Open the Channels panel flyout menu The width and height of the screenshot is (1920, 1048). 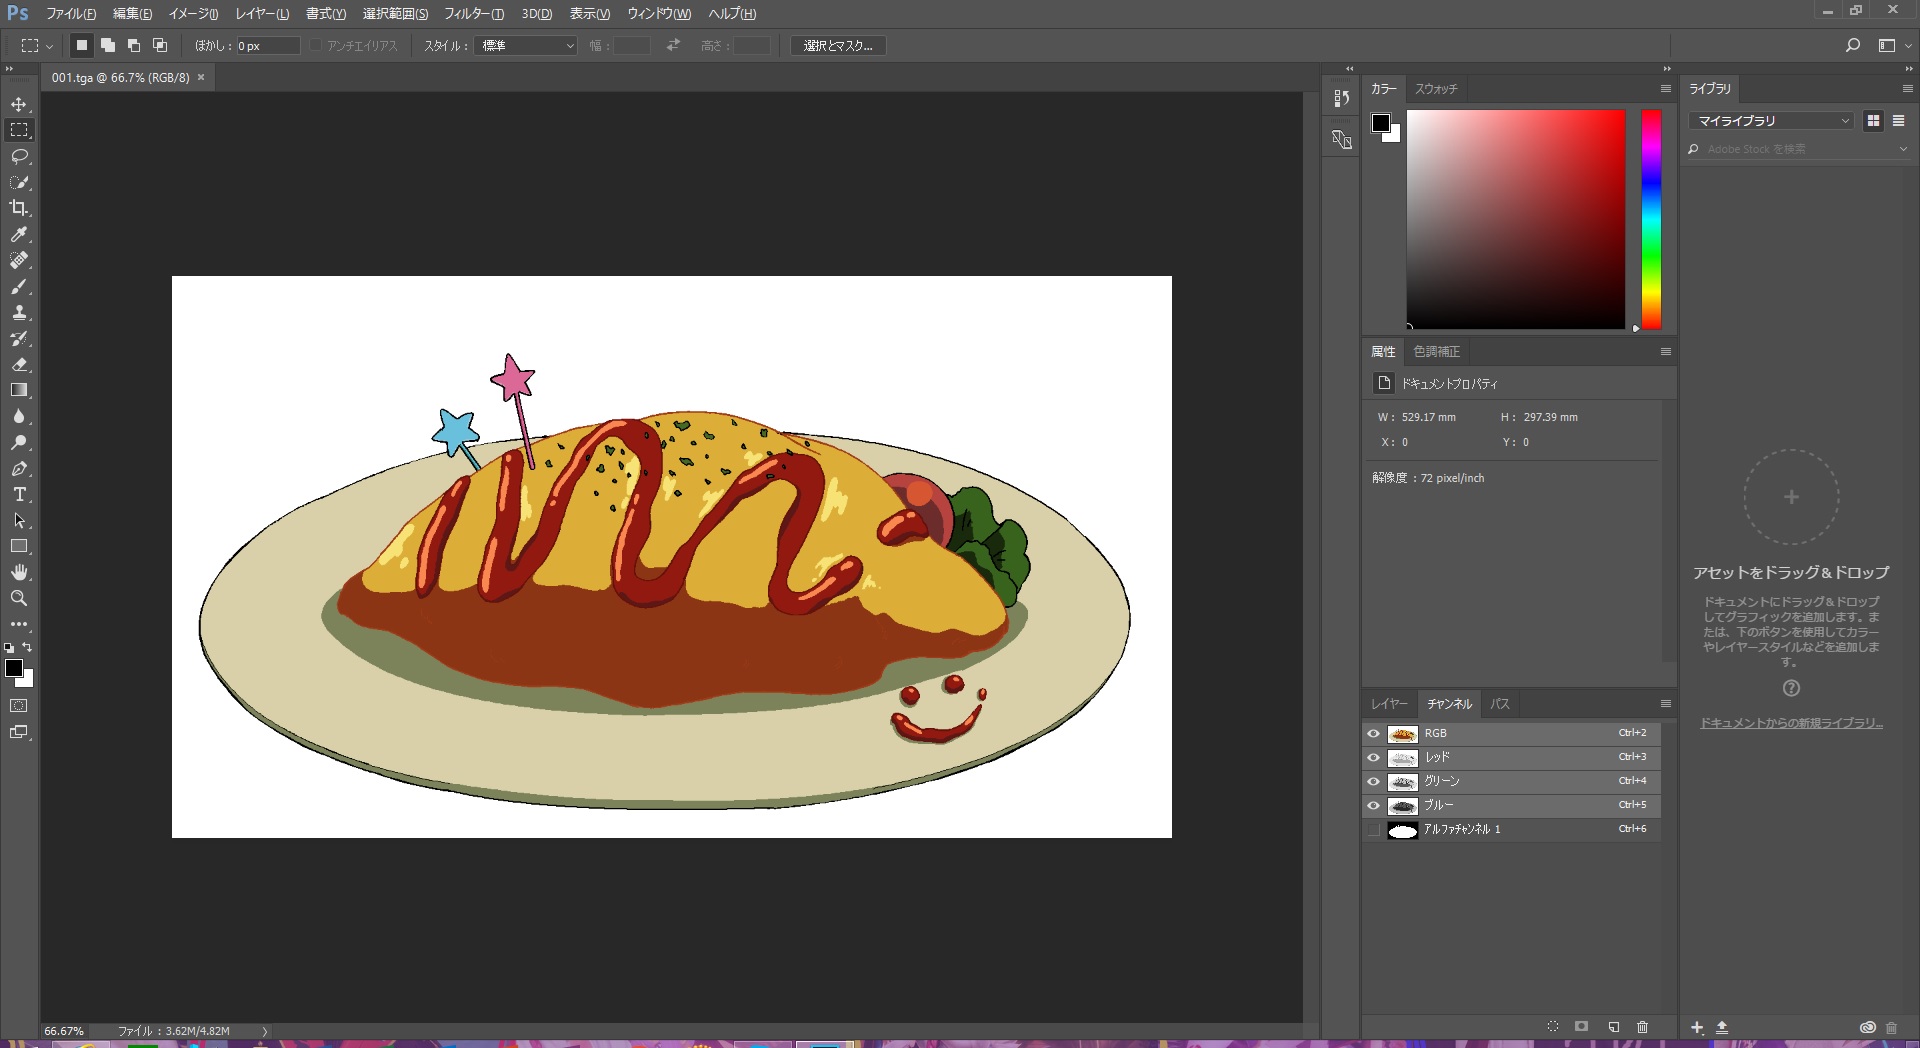pyautogui.click(x=1665, y=704)
